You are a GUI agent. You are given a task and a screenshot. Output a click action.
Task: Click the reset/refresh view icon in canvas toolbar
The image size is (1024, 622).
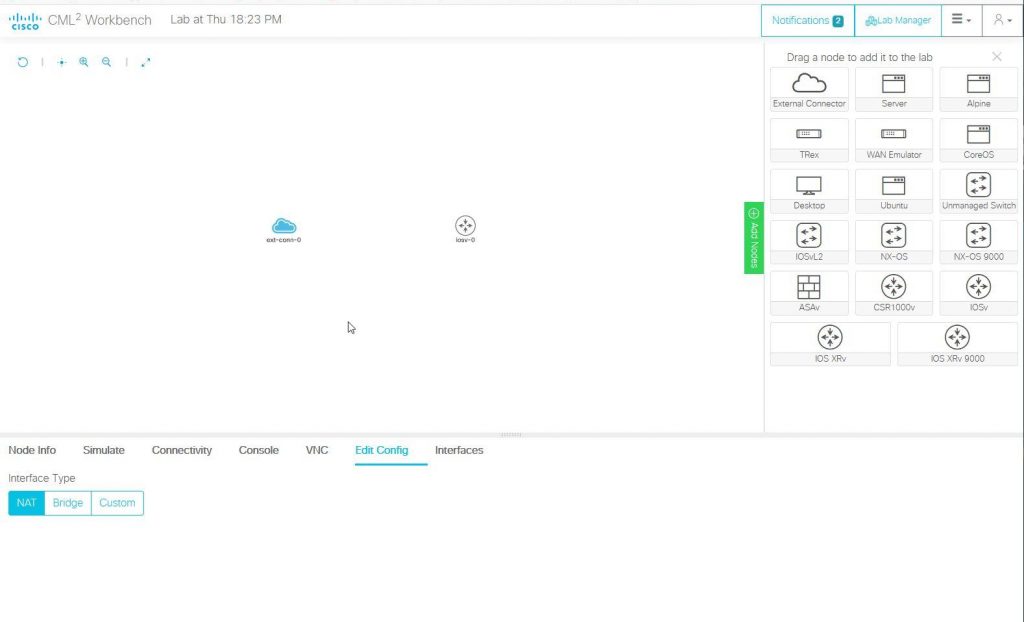[23, 62]
